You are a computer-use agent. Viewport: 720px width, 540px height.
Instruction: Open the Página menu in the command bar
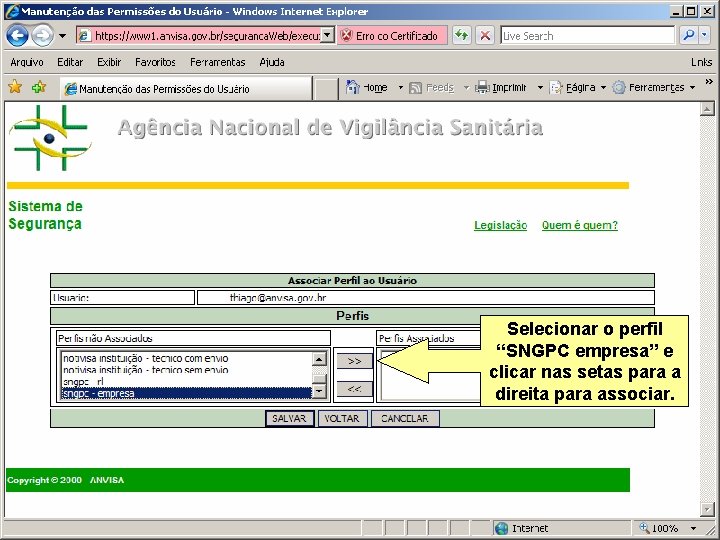578,87
